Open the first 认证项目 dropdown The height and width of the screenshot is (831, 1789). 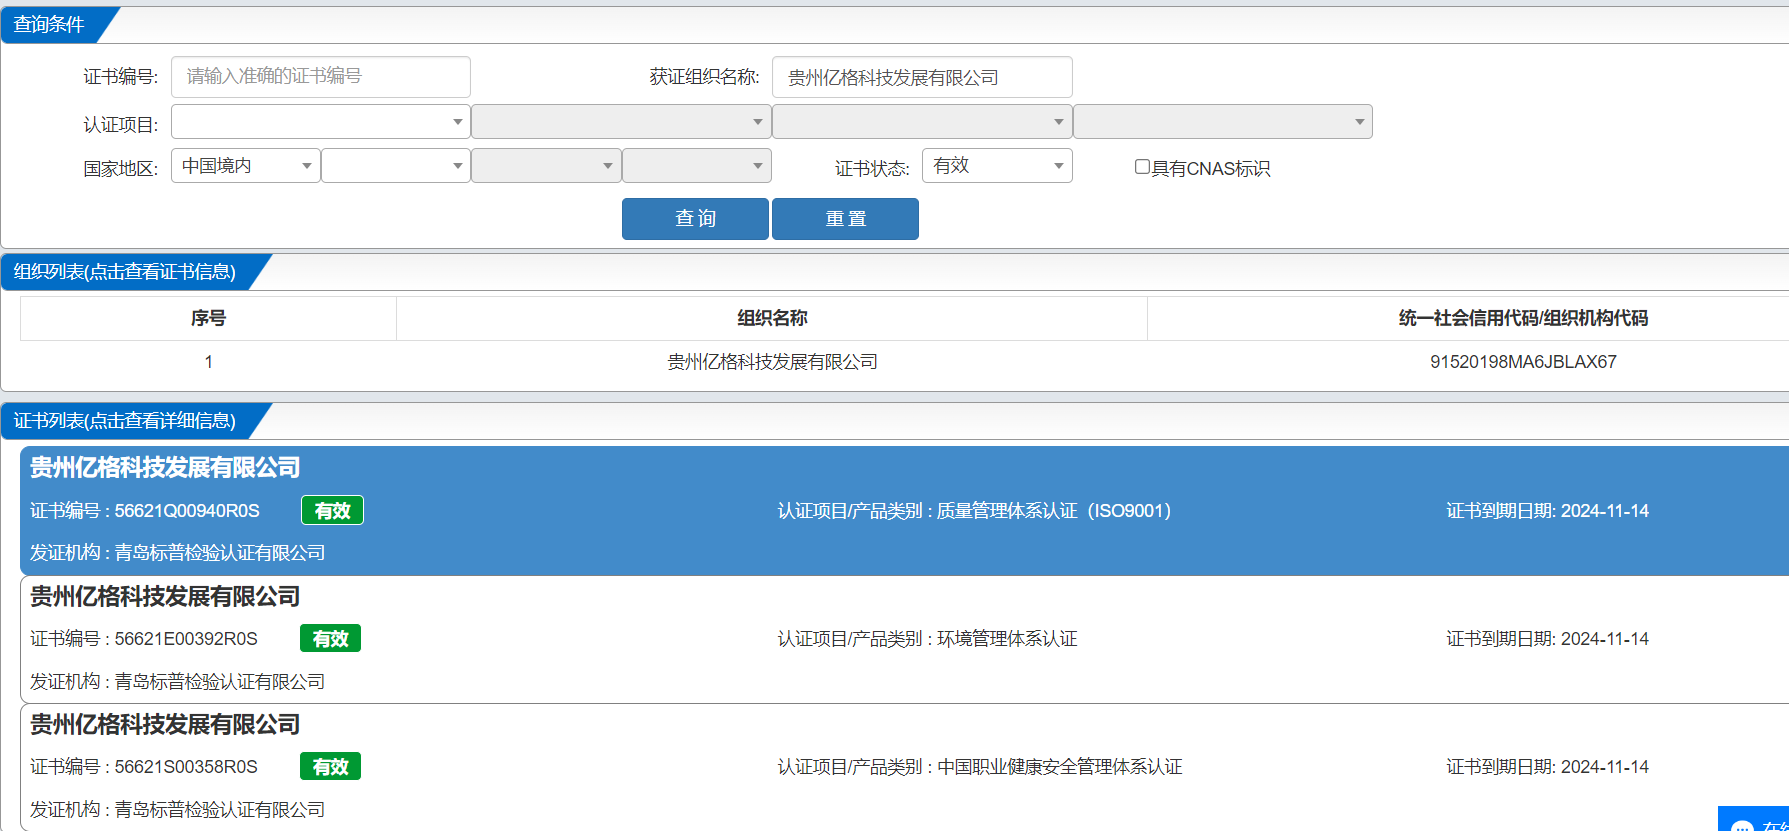coord(320,122)
